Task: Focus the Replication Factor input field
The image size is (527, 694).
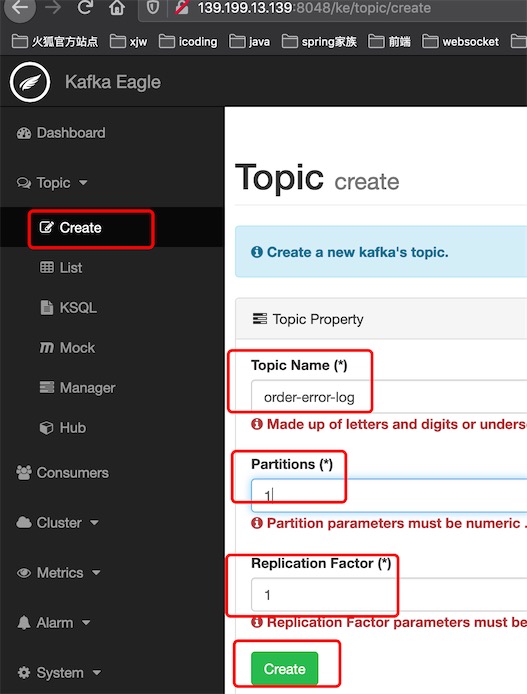Action: point(389,594)
